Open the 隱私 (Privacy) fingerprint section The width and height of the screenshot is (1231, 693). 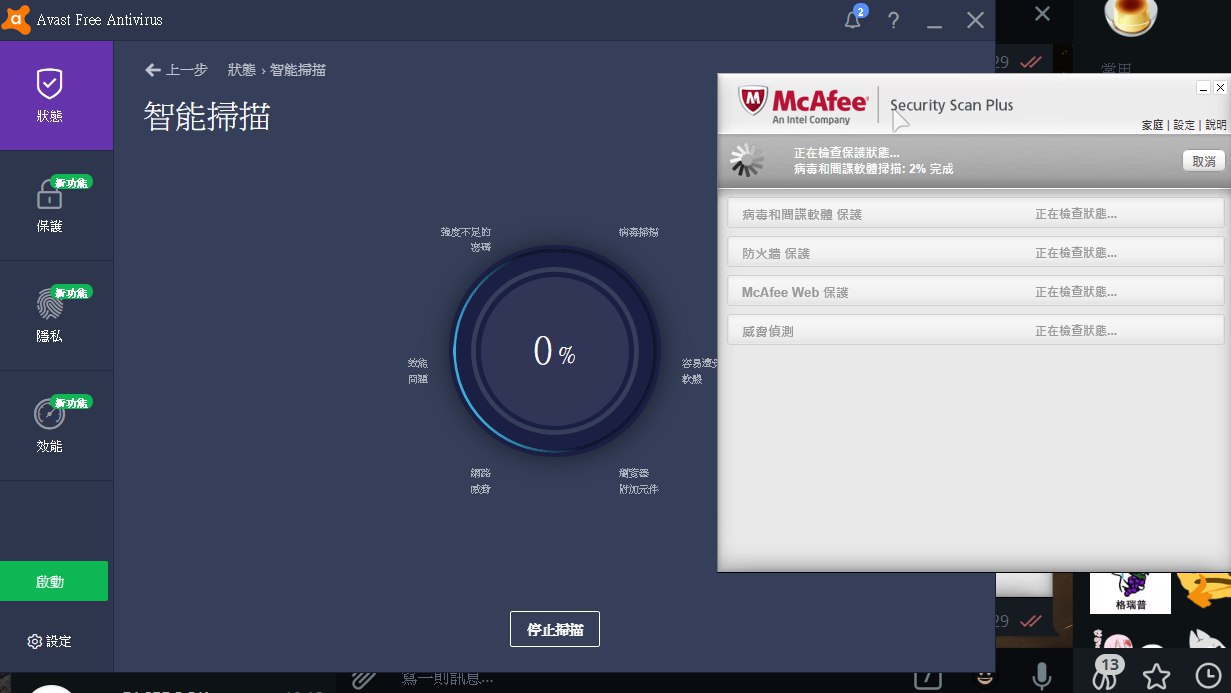[50, 316]
